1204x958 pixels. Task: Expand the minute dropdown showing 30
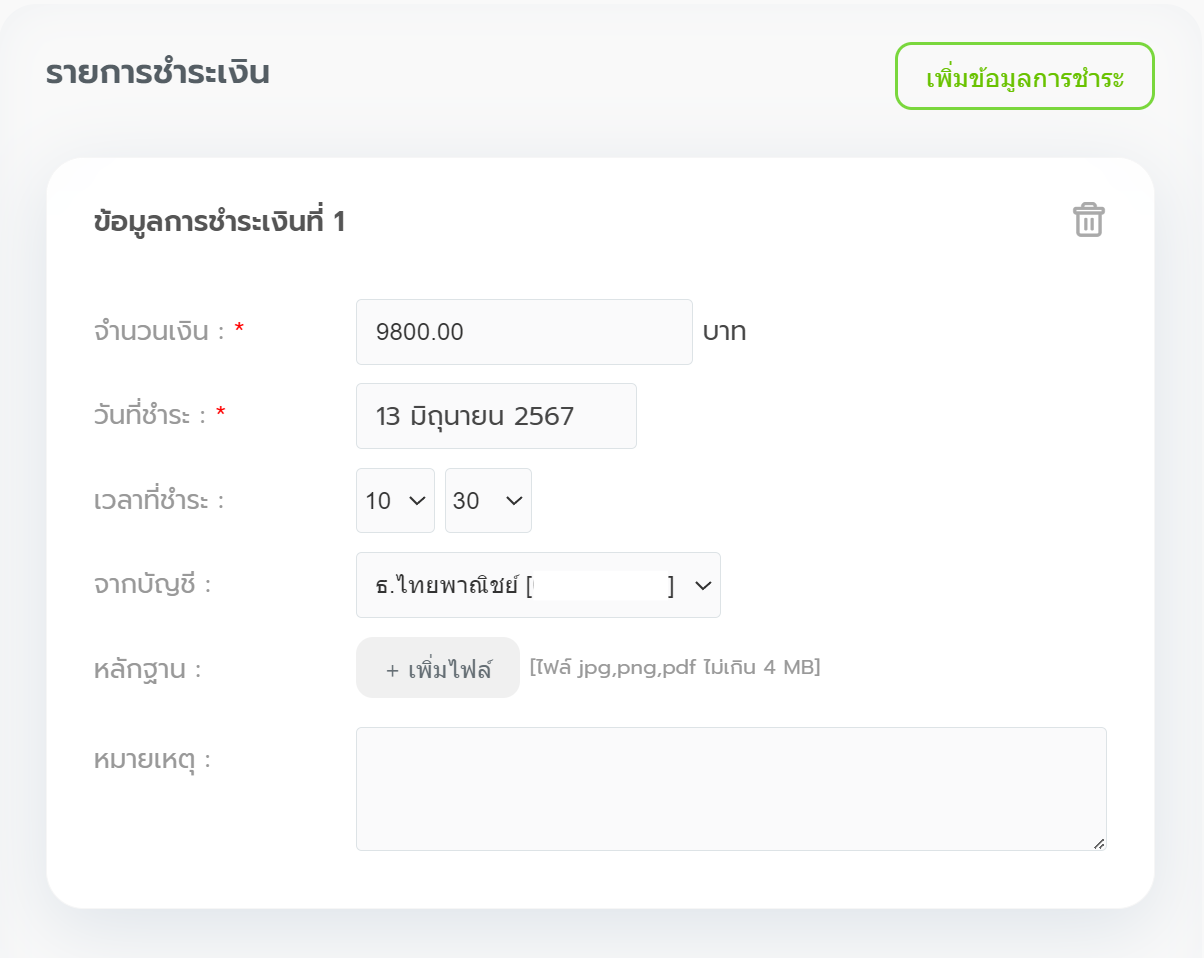(488, 500)
